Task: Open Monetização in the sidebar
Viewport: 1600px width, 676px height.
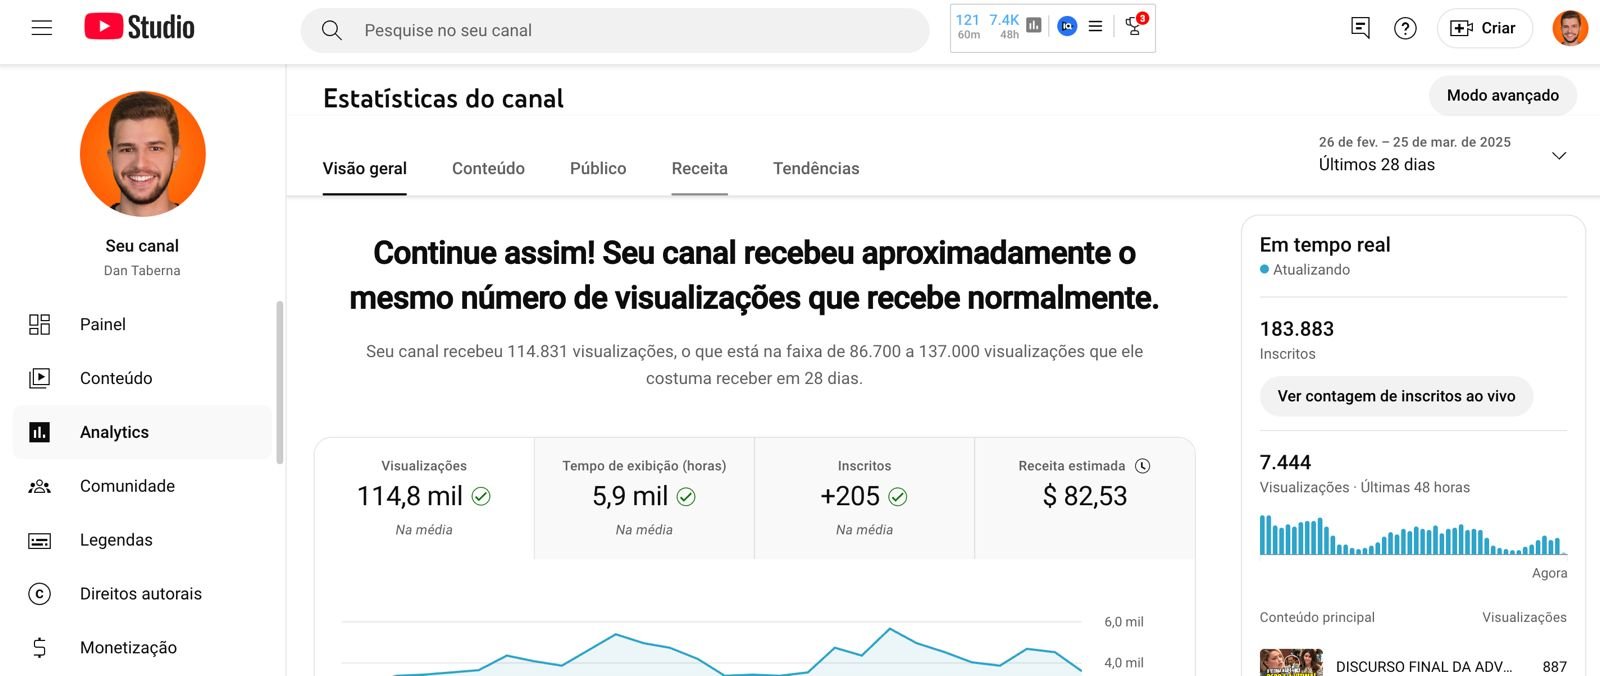Action: (143, 648)
